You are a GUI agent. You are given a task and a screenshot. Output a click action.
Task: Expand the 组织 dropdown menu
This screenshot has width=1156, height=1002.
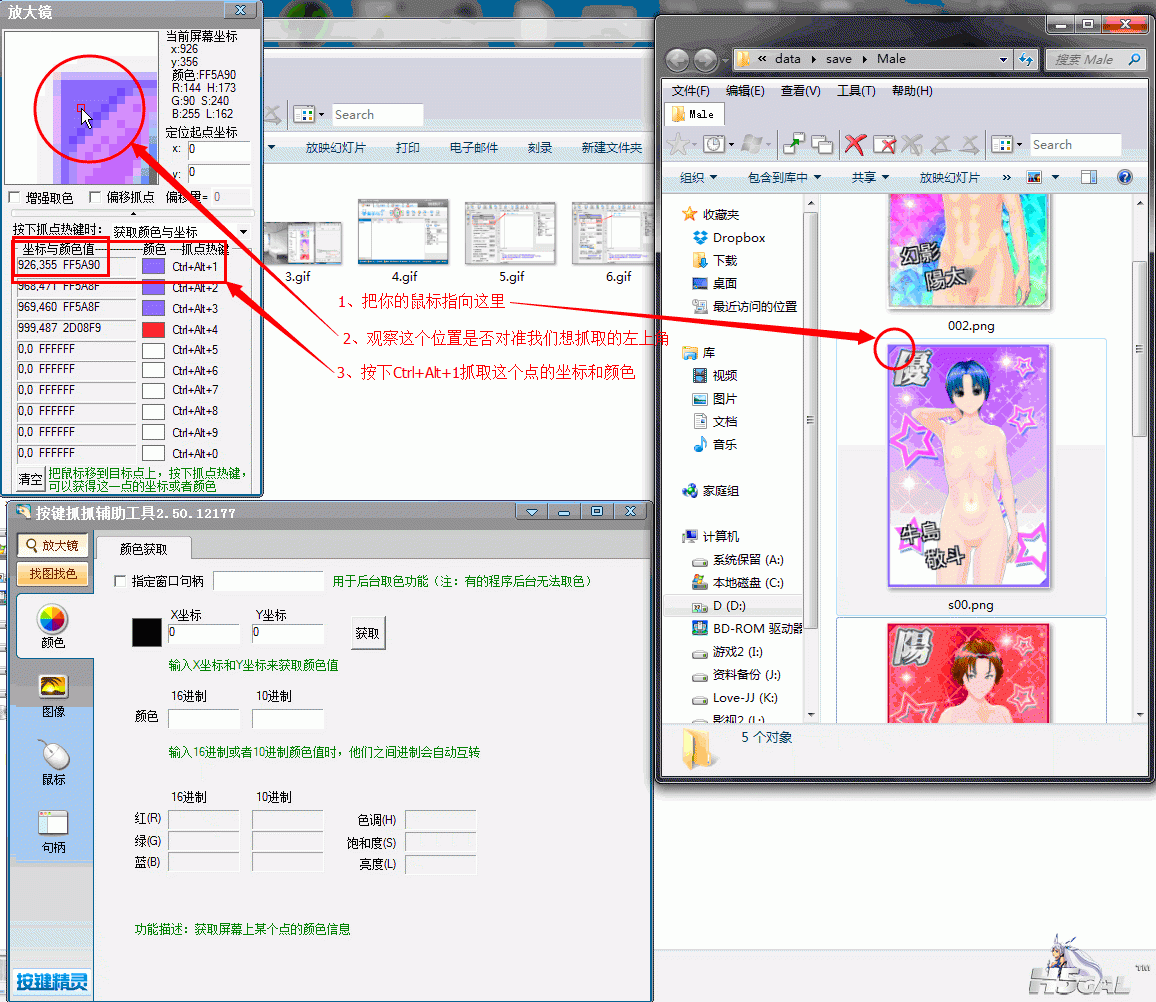point(697,177)
